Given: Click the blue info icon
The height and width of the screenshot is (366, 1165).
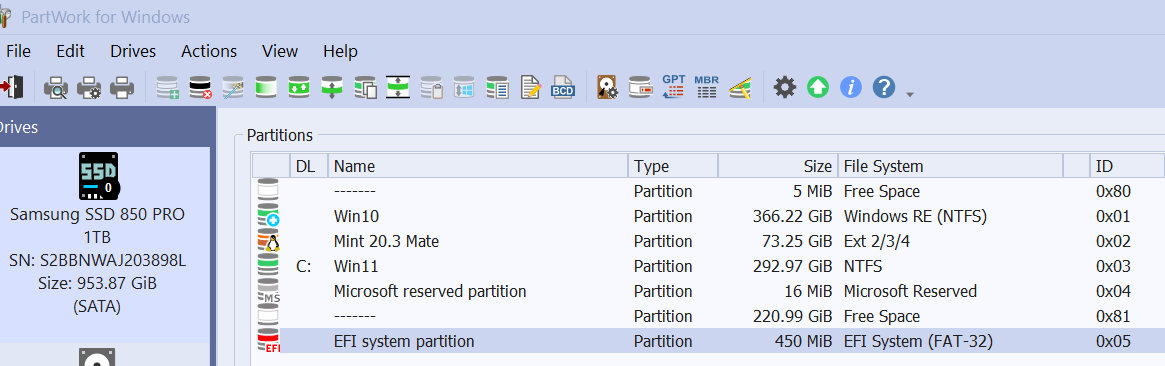Looking at the screenshot, I should tap(851, 88).
